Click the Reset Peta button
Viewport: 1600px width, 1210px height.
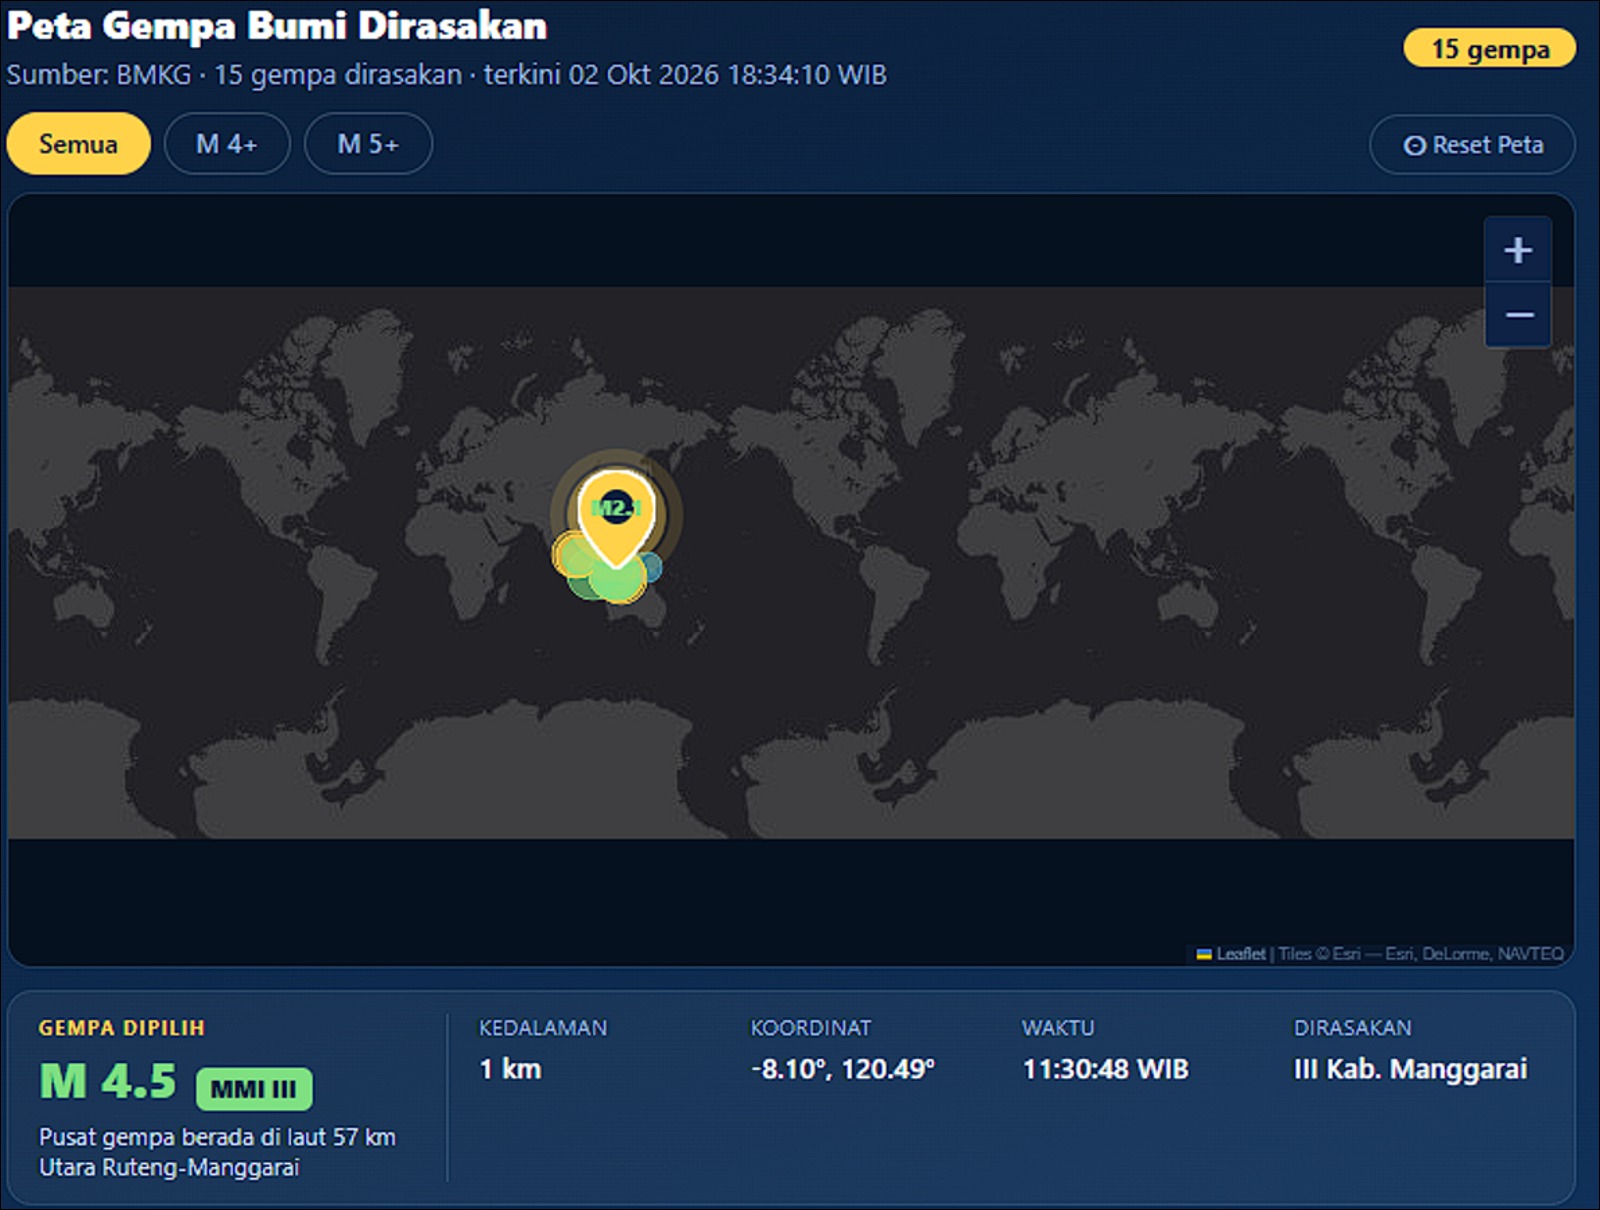[1472, 145]
